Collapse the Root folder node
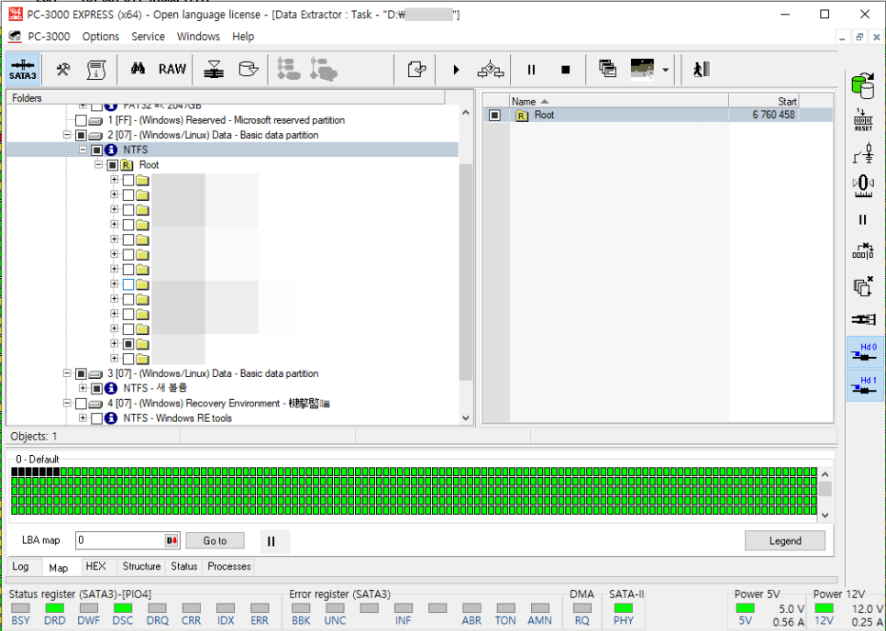The image size is (886, 631). point(98,164)
